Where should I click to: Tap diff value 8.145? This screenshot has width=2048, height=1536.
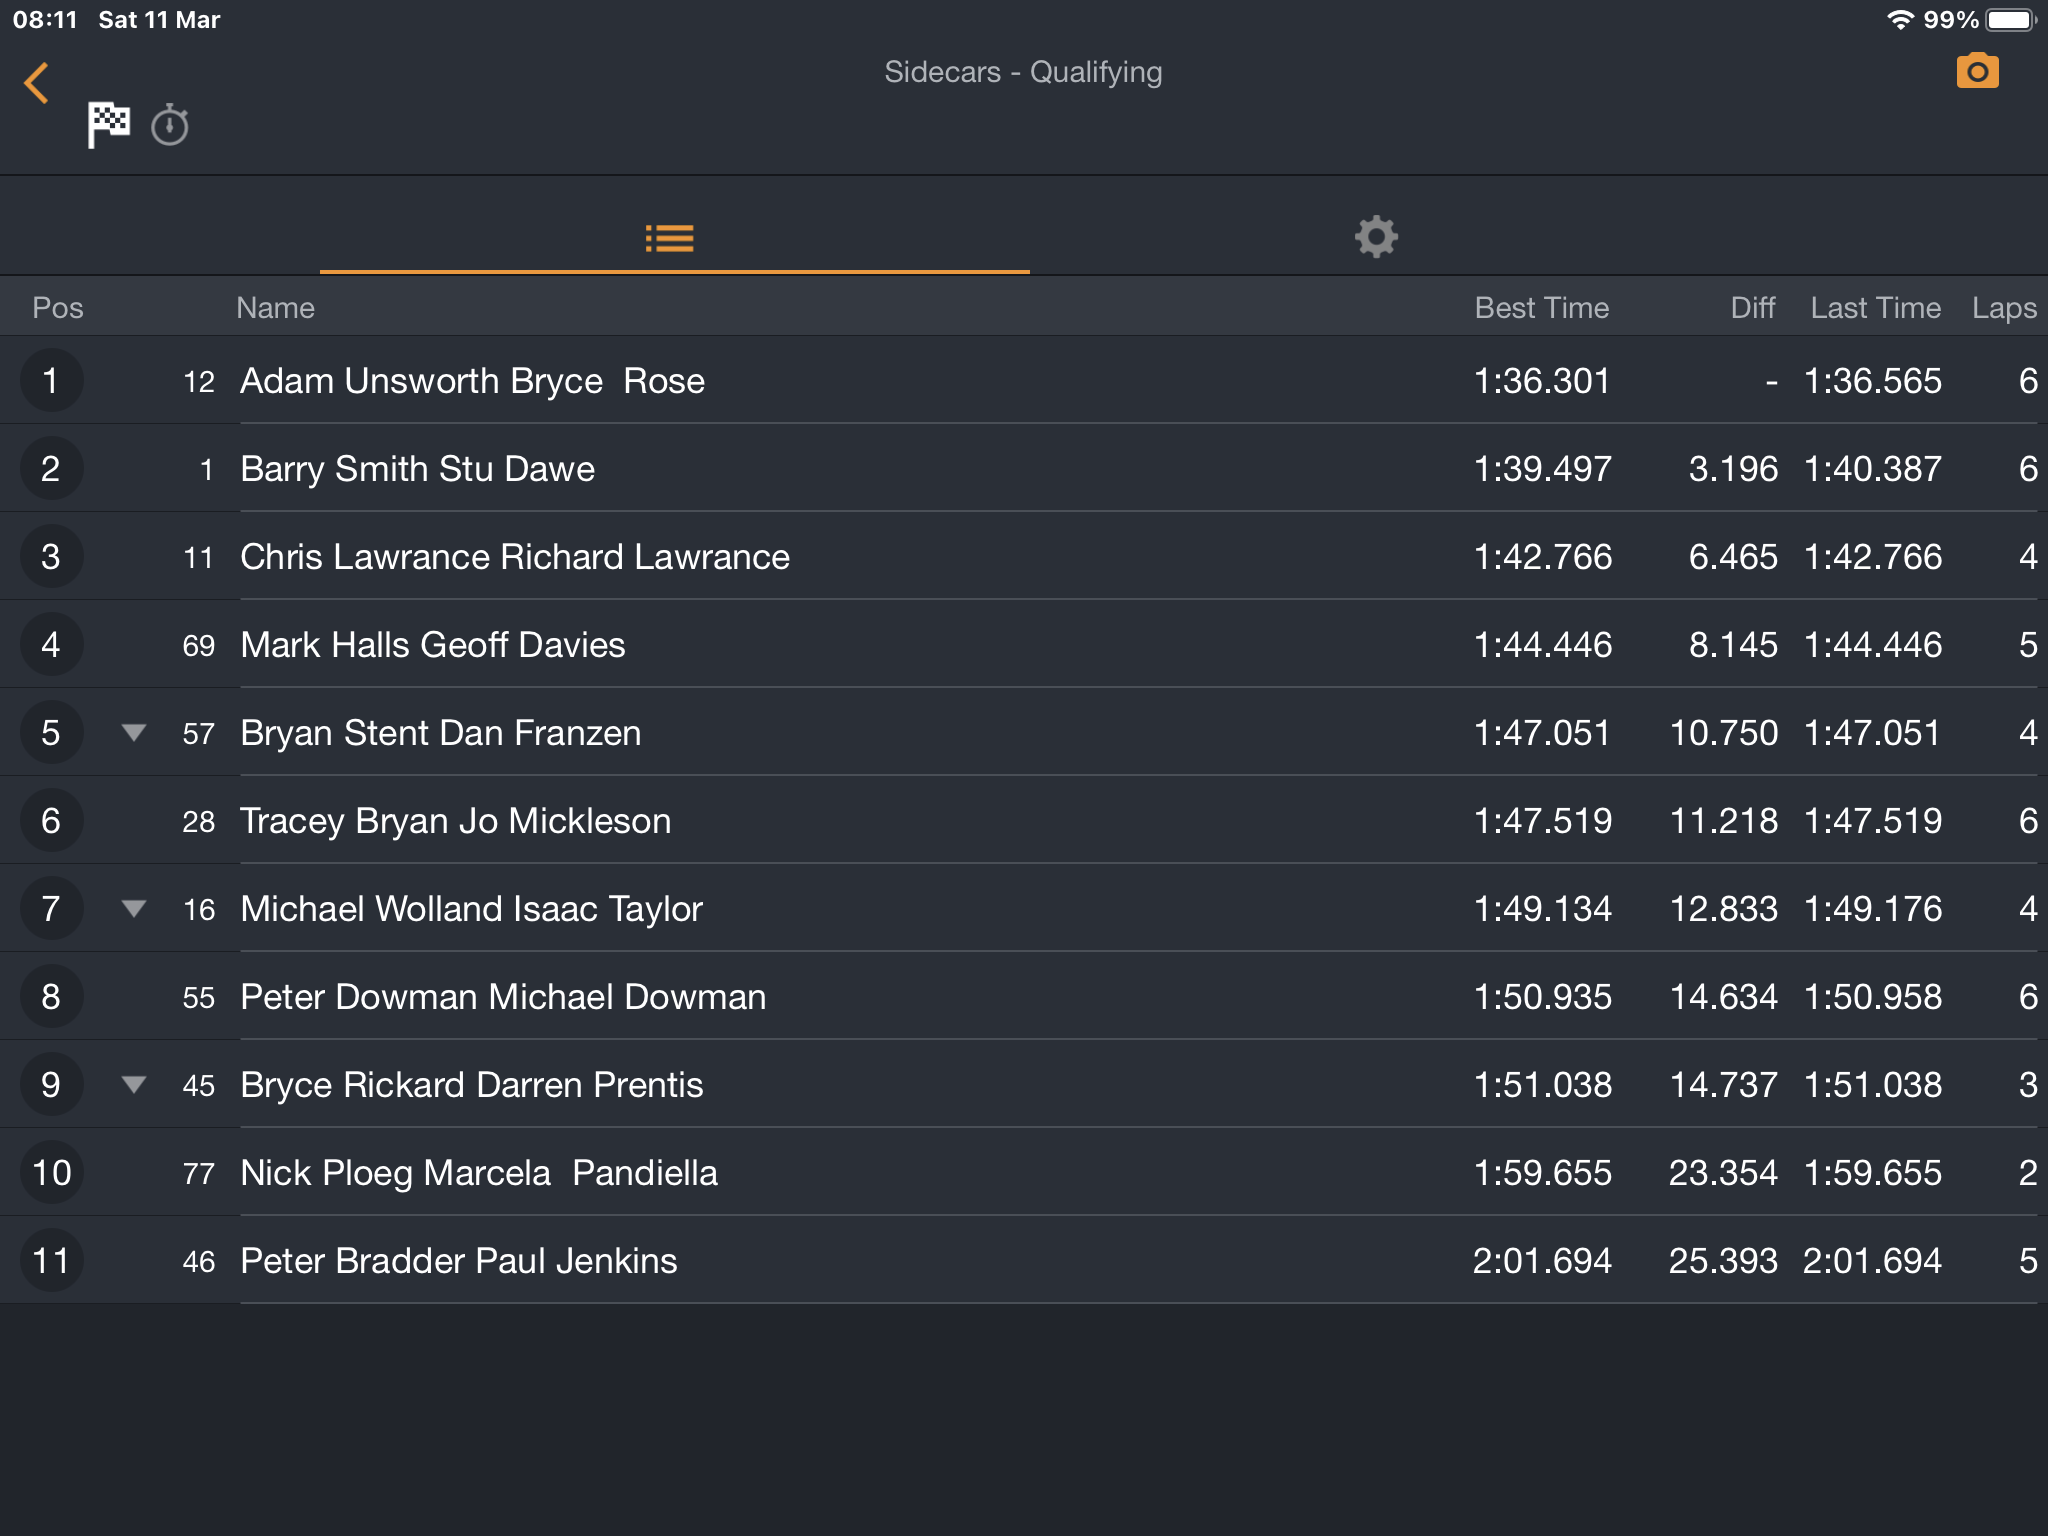[x=1733, y=645]
